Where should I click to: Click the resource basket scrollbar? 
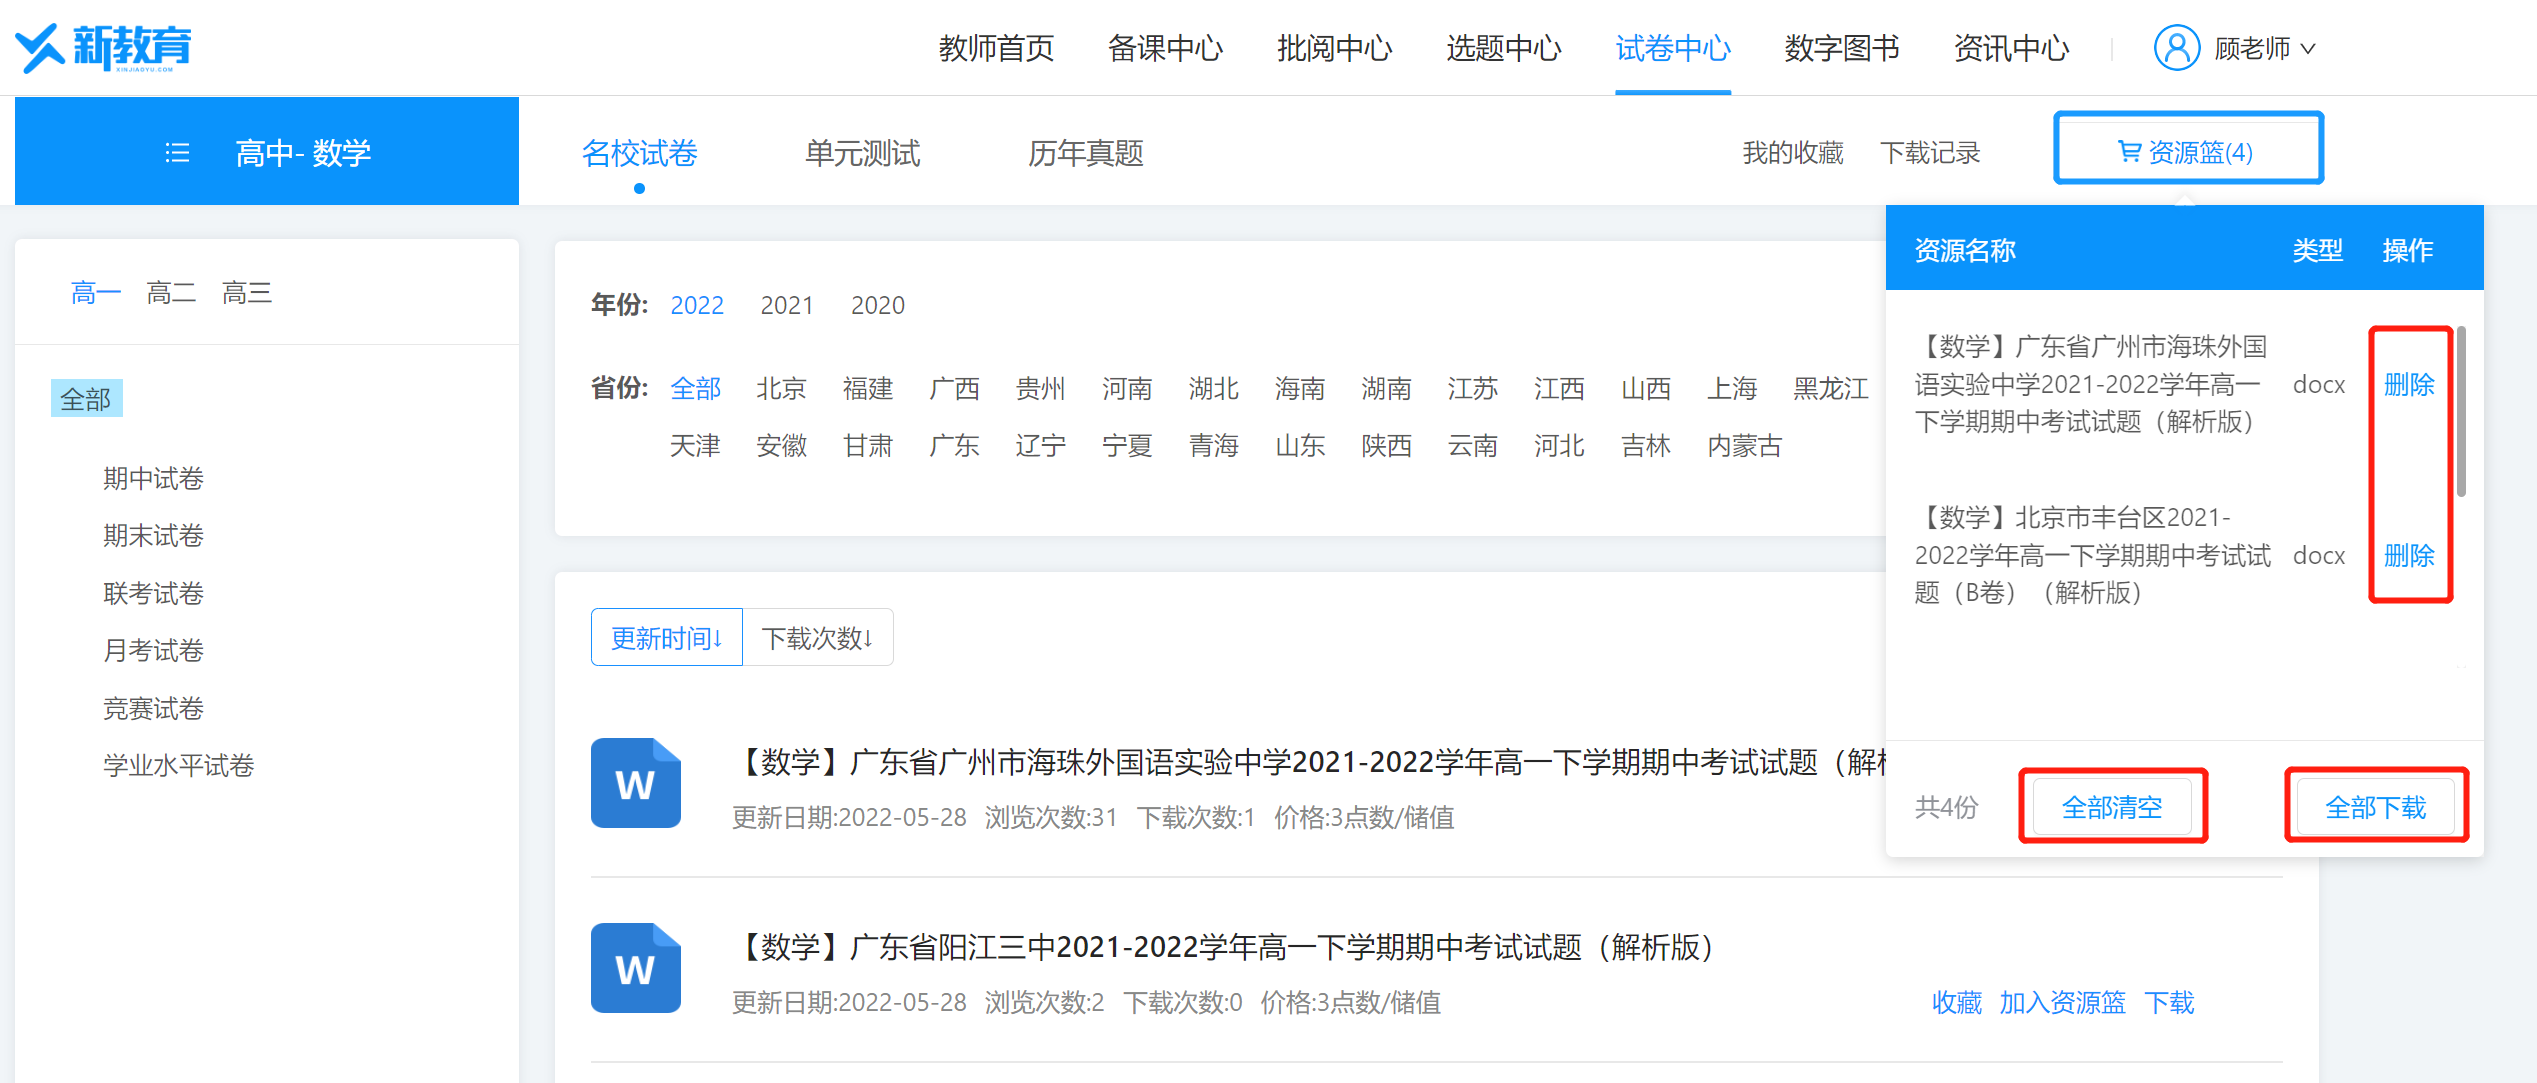[x=2461, y=411]
